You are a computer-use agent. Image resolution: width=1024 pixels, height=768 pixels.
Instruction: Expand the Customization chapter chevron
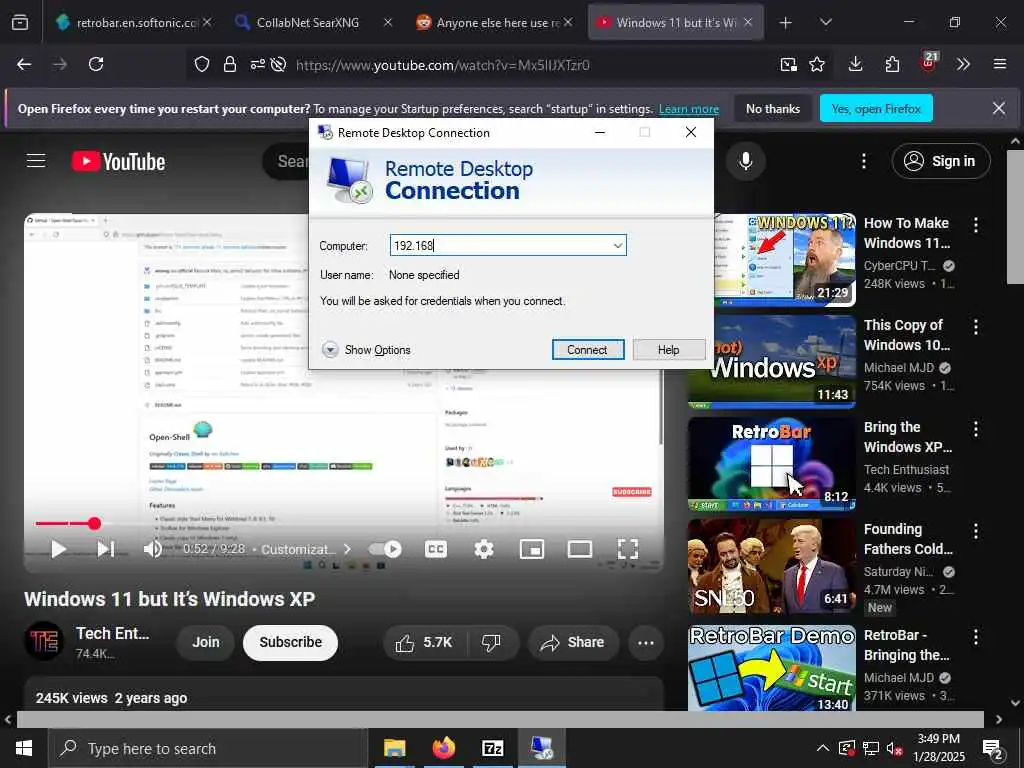(347, 549)
